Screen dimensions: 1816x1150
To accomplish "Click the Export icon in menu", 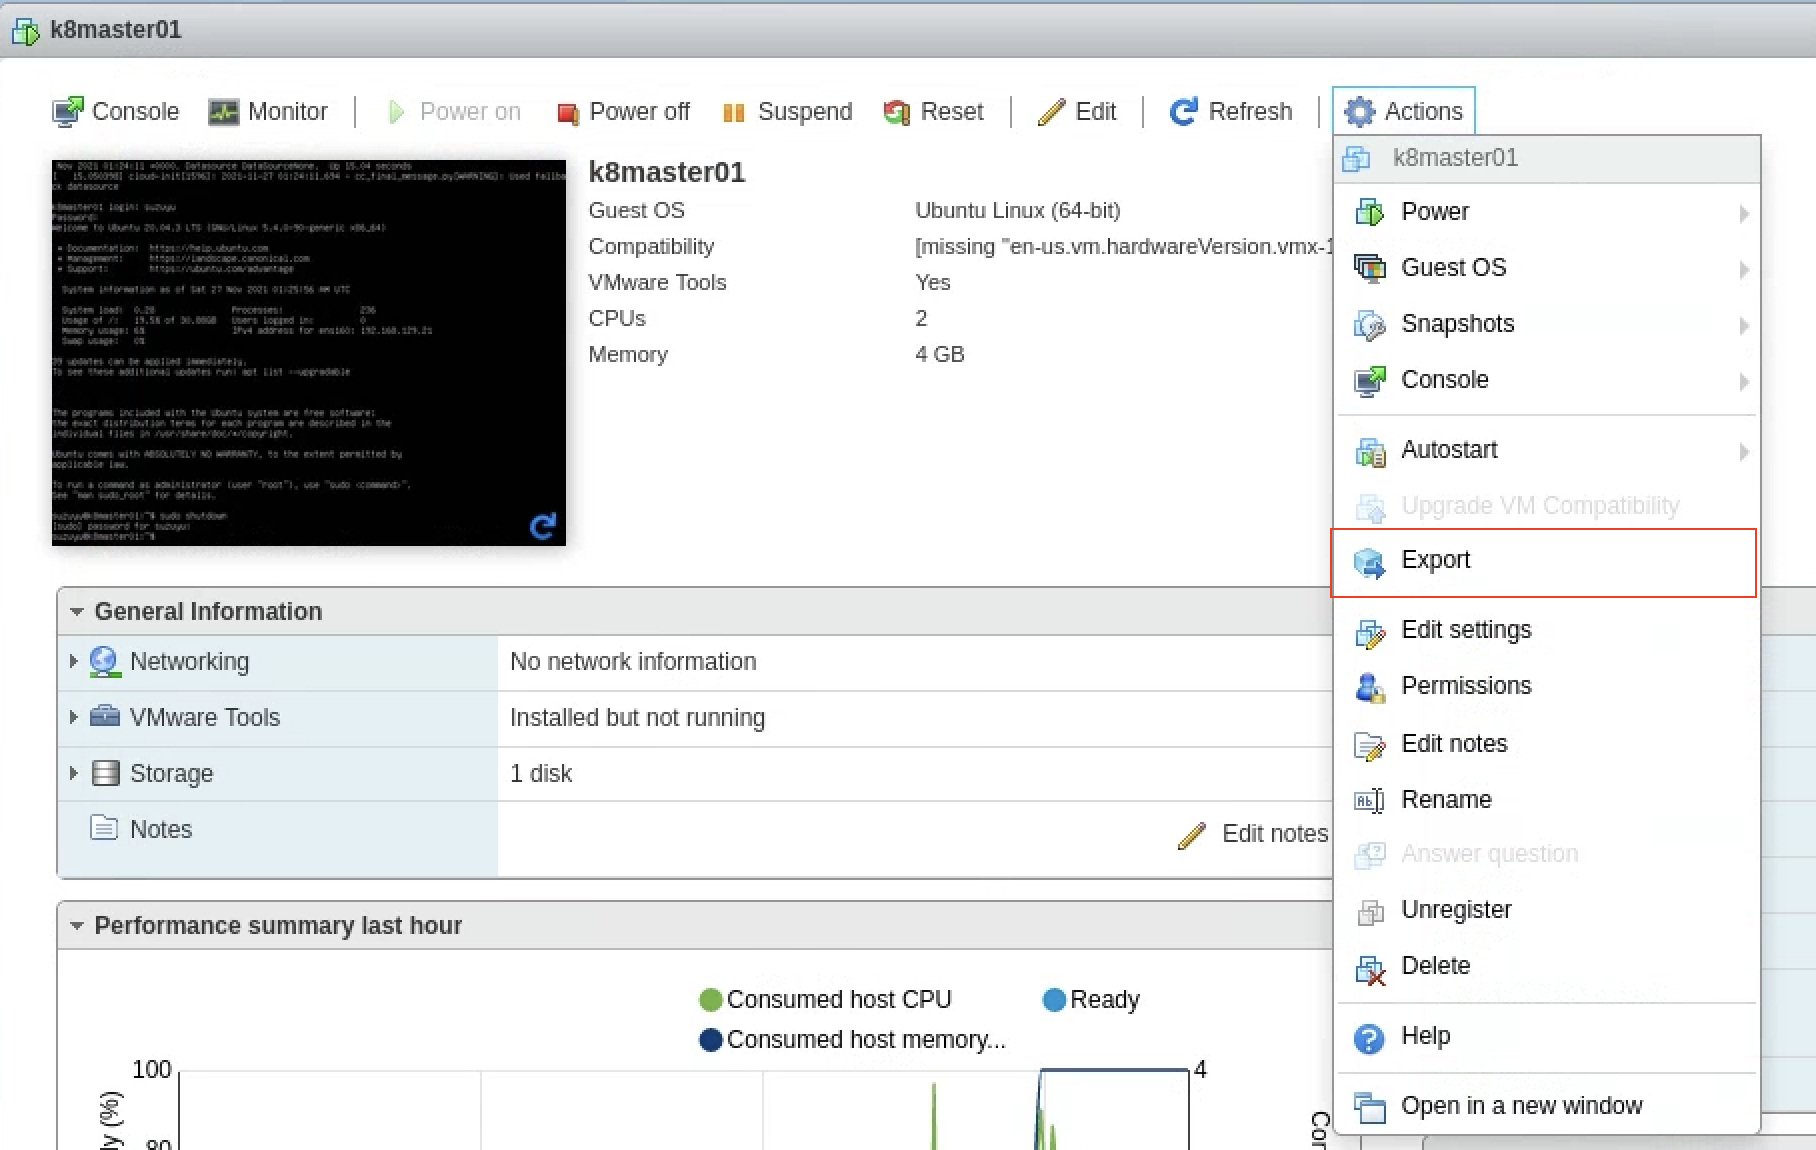I will tap(1369, 562).
